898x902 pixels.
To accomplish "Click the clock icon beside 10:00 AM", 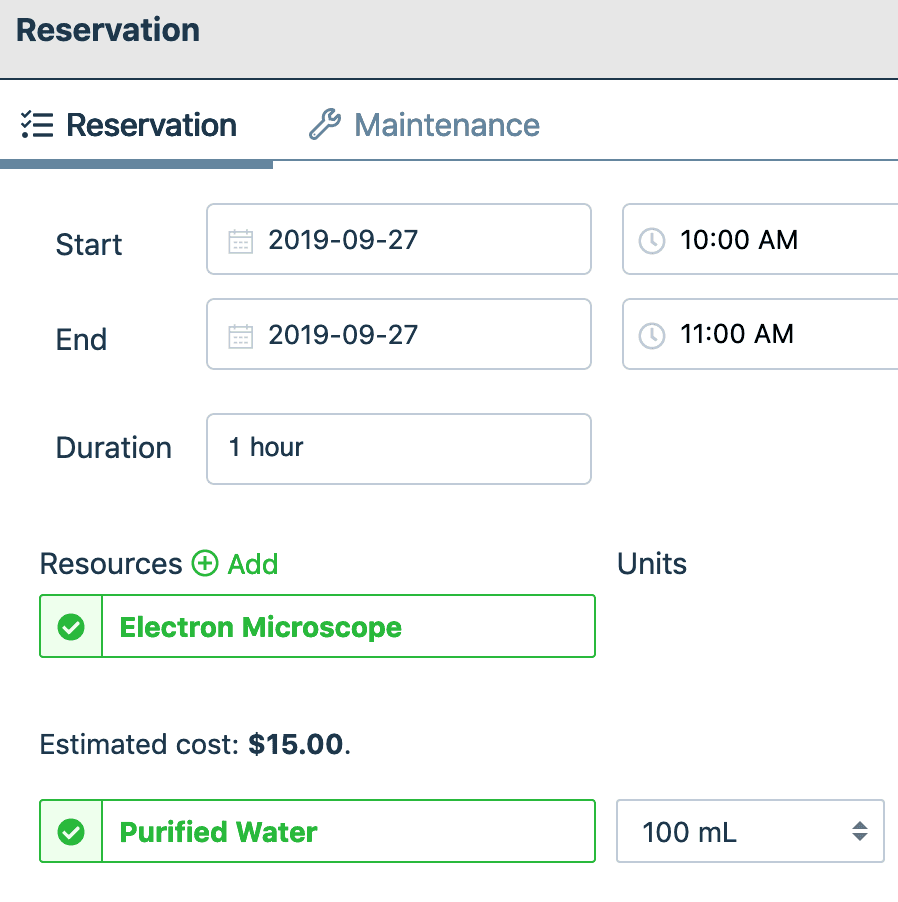I will [x=651, y=240].
